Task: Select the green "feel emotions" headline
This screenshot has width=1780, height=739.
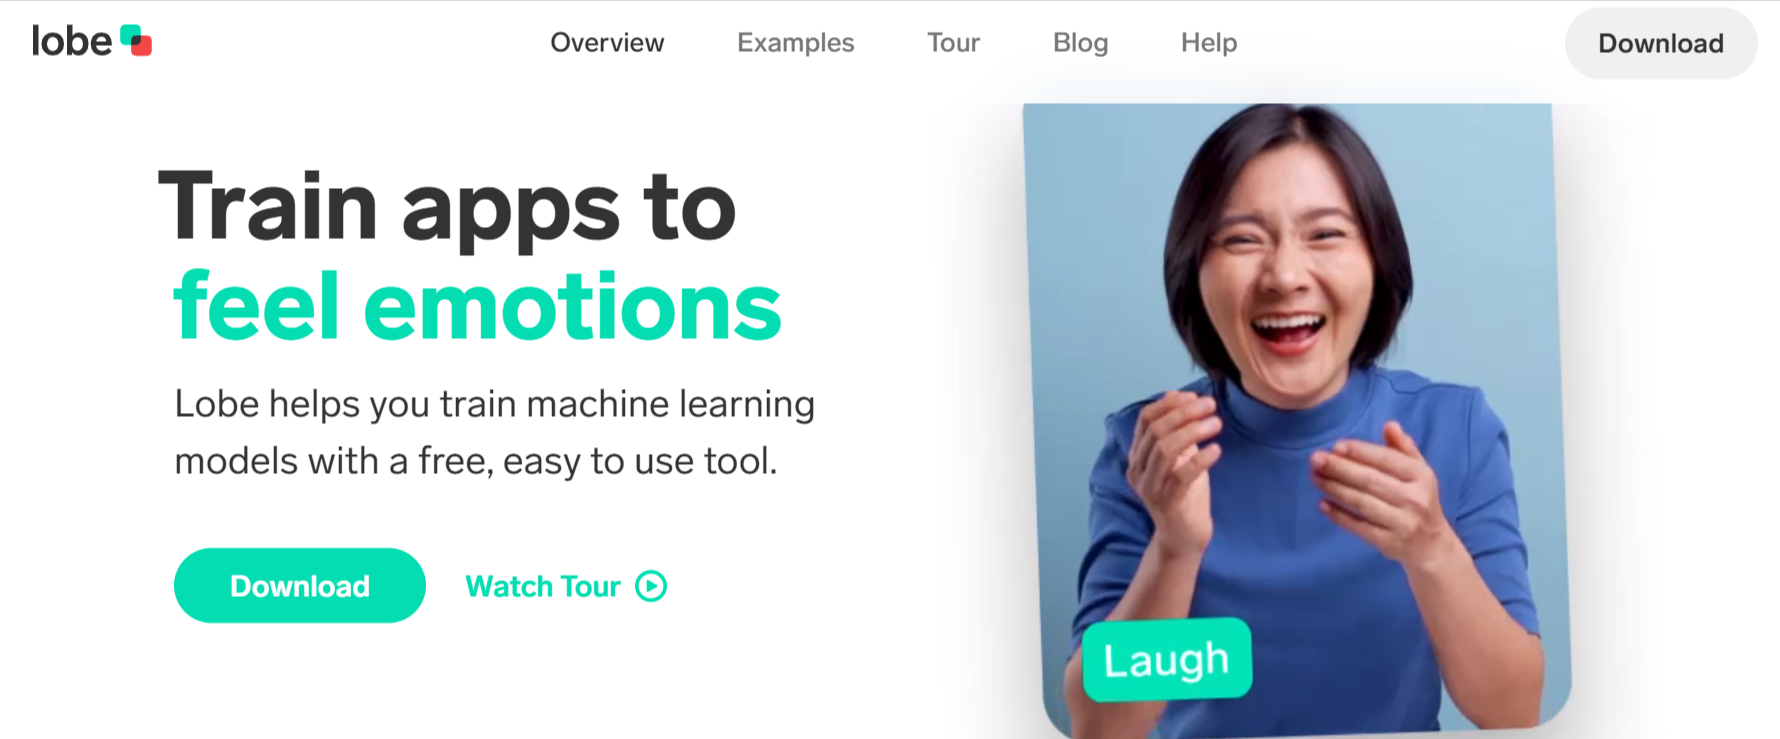Action: tap(477, 306)
